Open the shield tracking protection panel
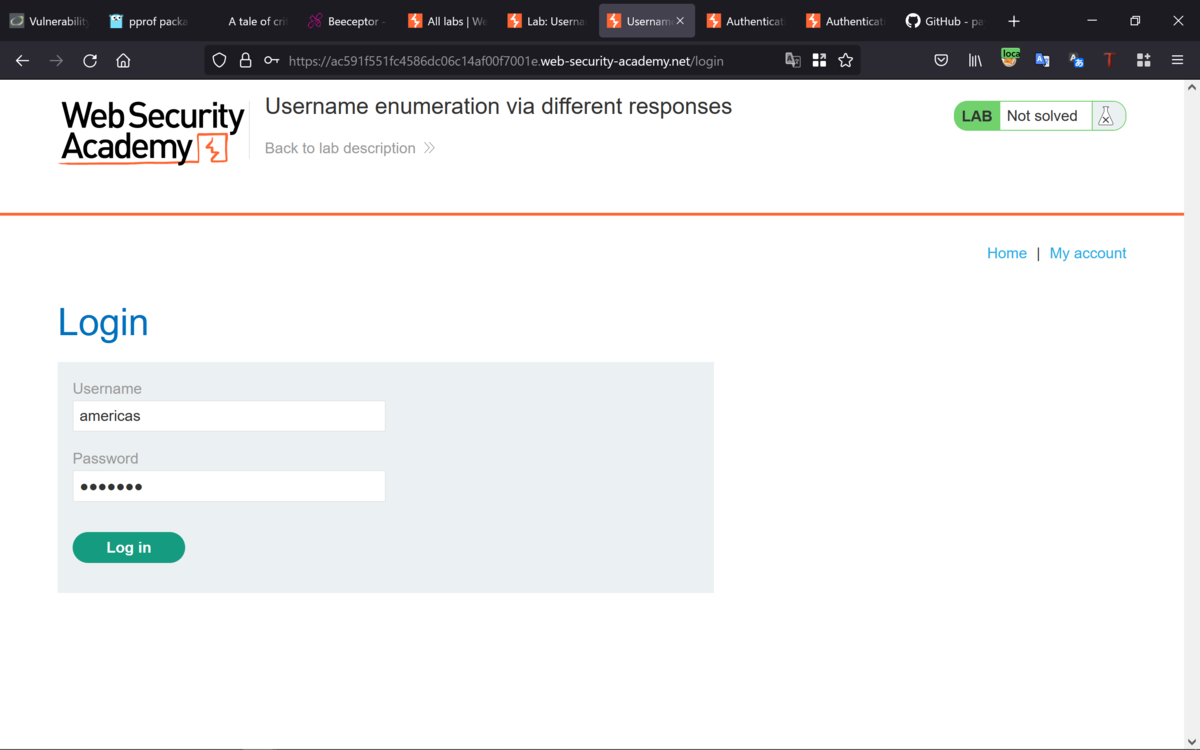1200x750 pixels. pyautogui.click(x=219, y=61)
